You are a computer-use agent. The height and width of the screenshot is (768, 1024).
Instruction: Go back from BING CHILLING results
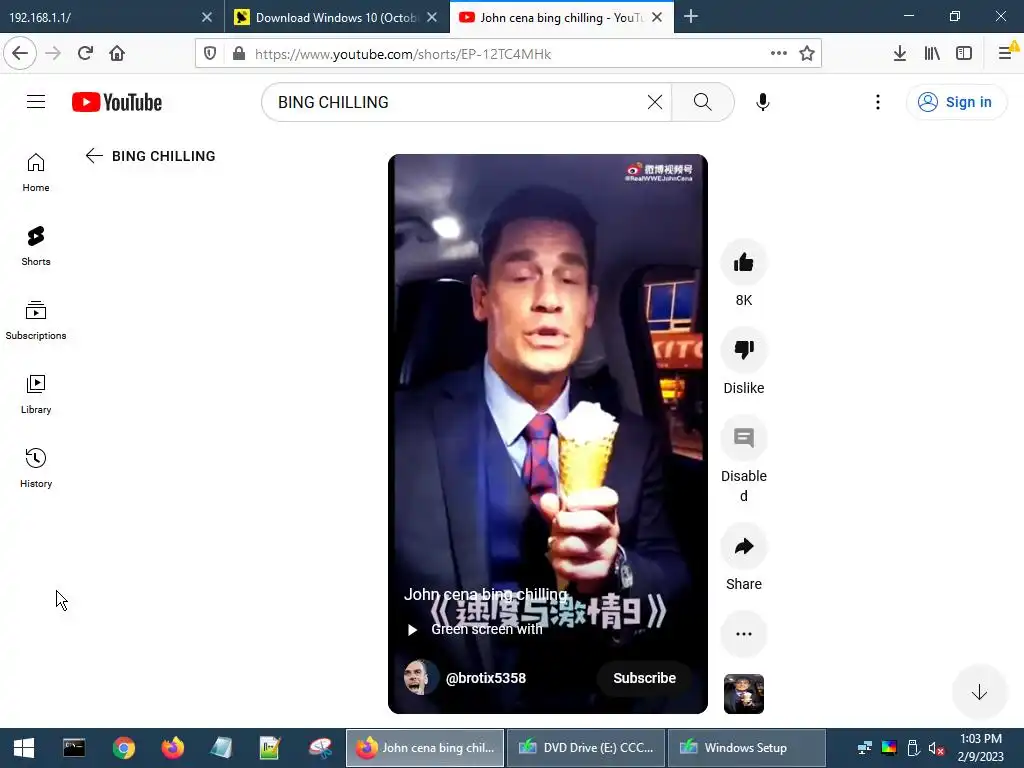pos(94,155)
